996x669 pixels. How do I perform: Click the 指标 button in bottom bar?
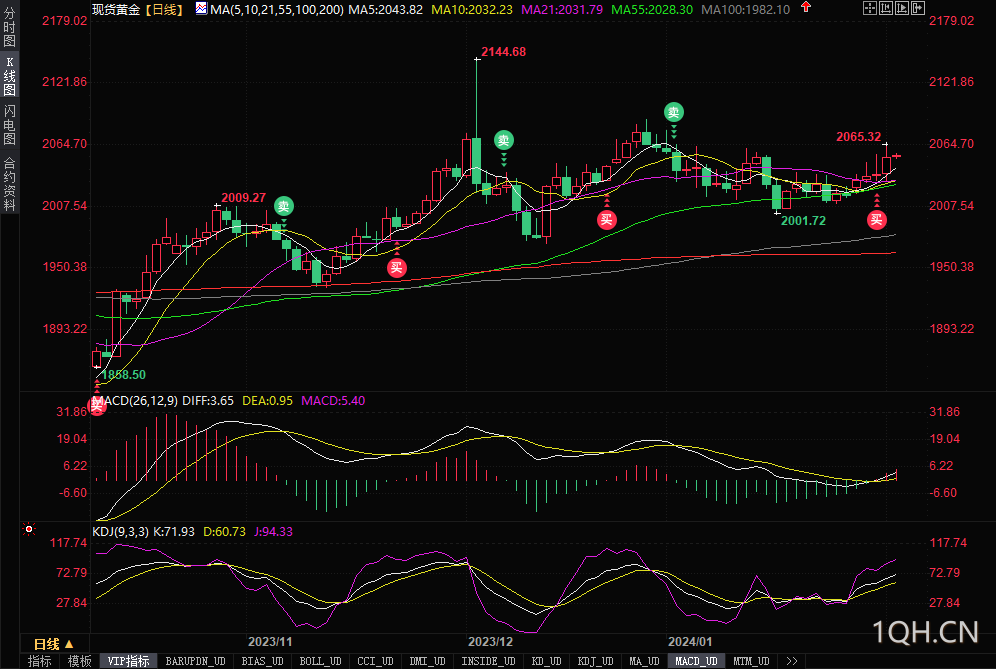[x=39, y=661]
